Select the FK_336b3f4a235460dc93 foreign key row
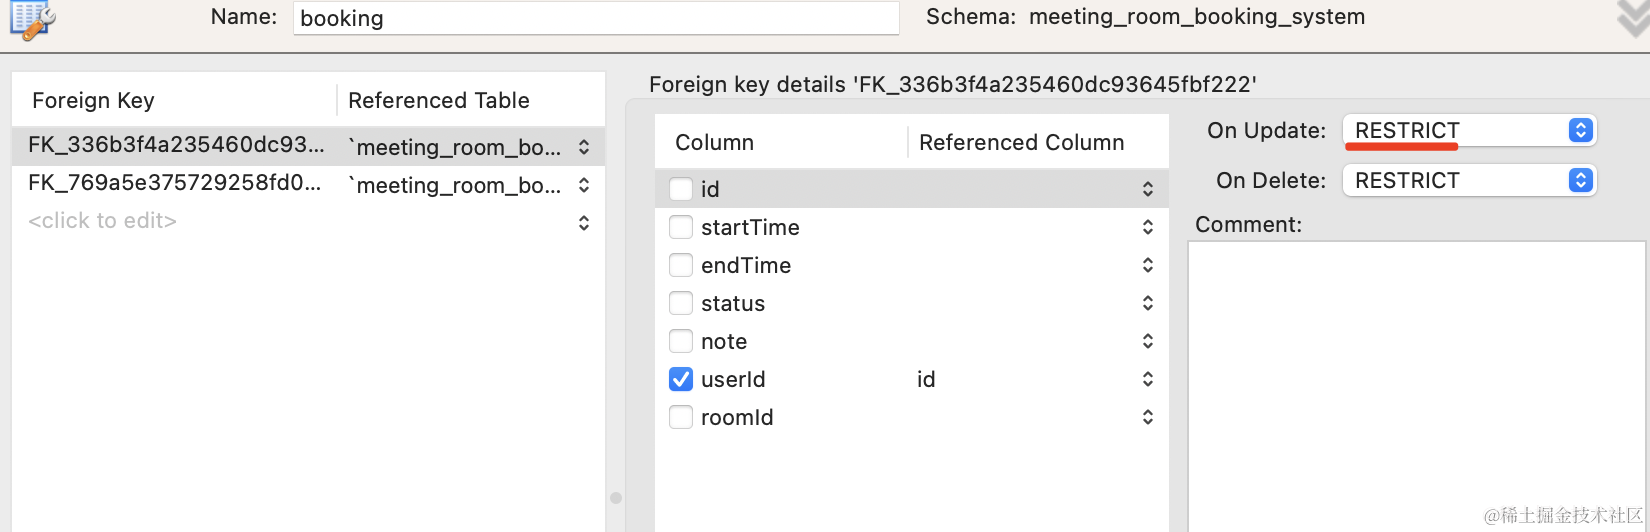 [x=176, y=145]
